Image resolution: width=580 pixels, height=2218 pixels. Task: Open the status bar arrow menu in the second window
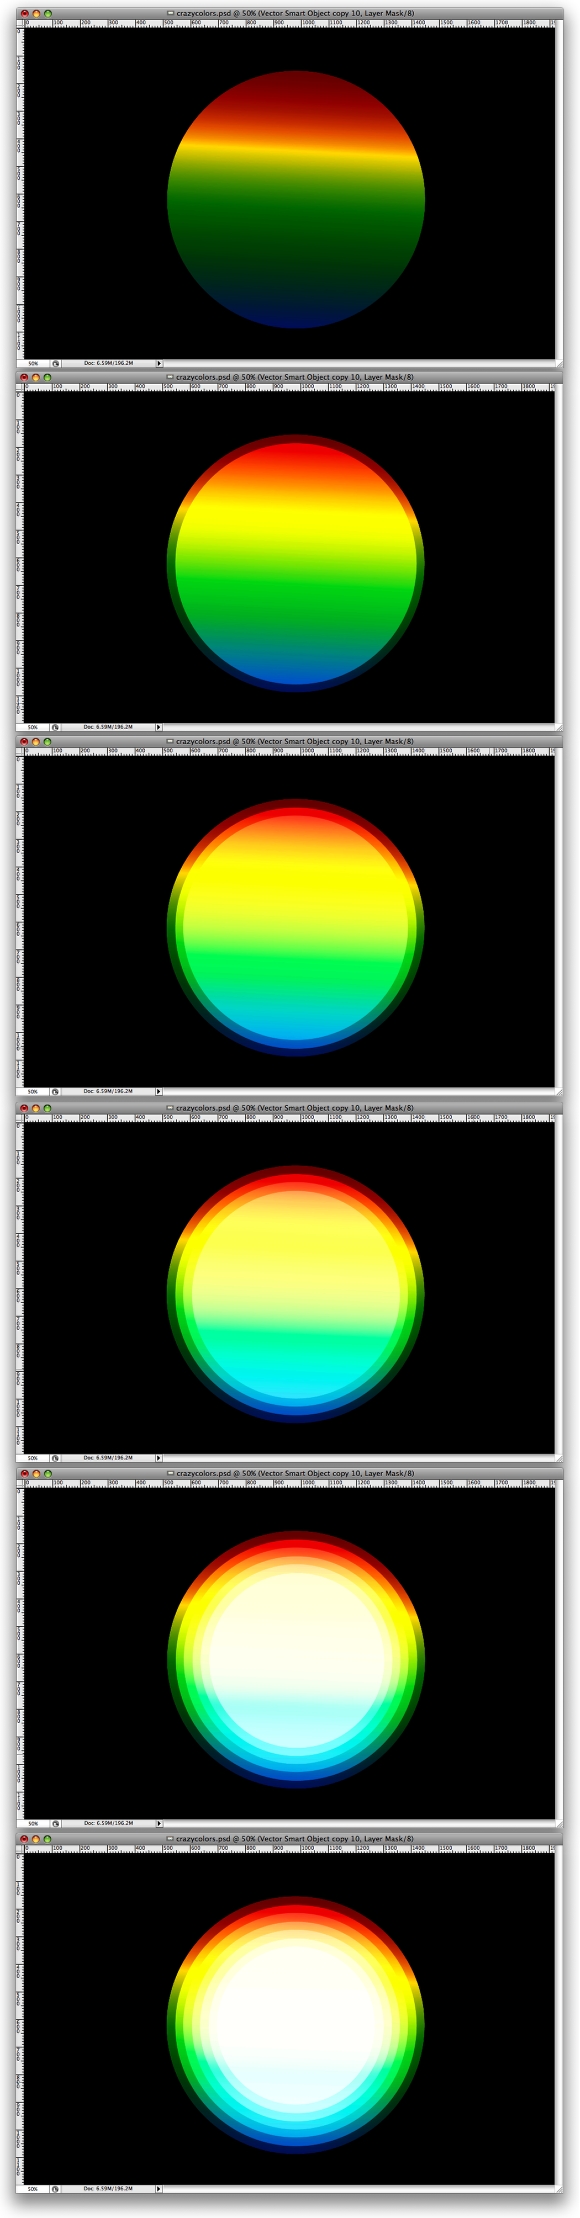coord(159,727)
